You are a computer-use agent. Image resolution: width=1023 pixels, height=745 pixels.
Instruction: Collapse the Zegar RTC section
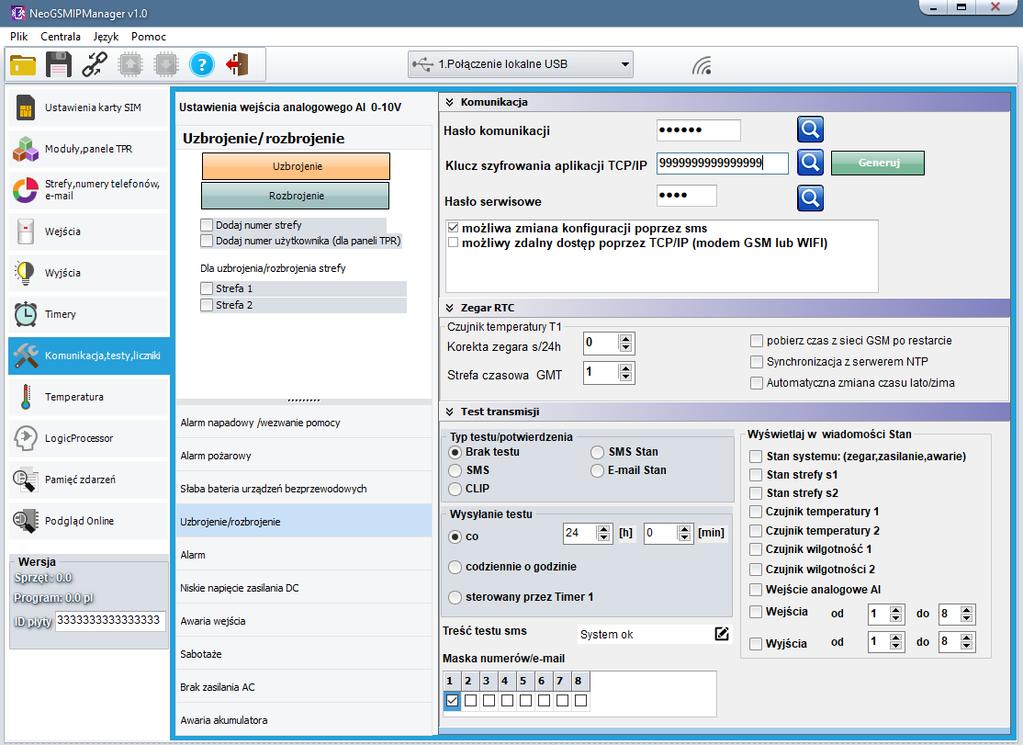[x=450, y=308]
